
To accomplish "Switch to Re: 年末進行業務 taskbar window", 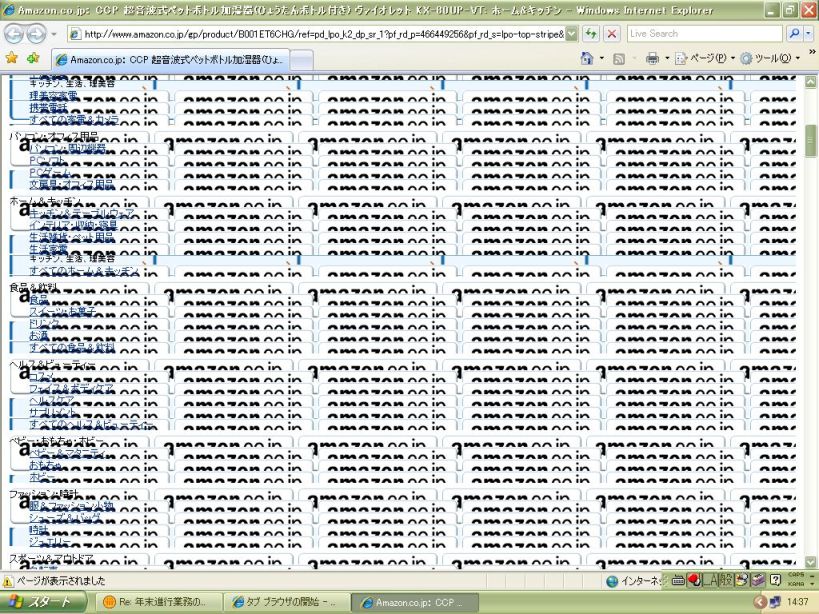I will tap(159, 602).
